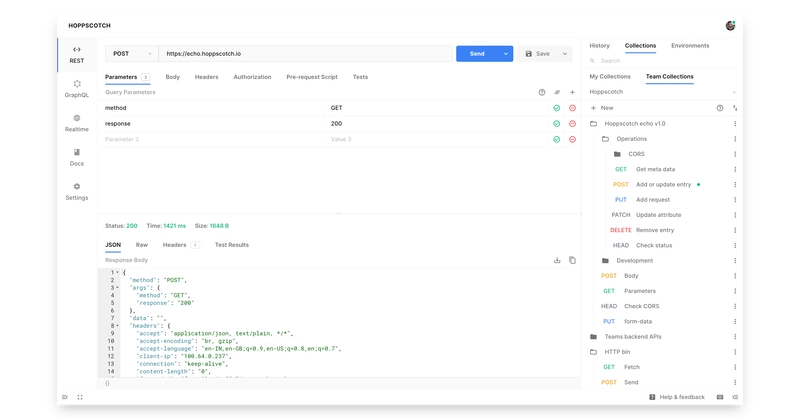
Task: Show the Test Results tab
Action: tap(232, 245)
